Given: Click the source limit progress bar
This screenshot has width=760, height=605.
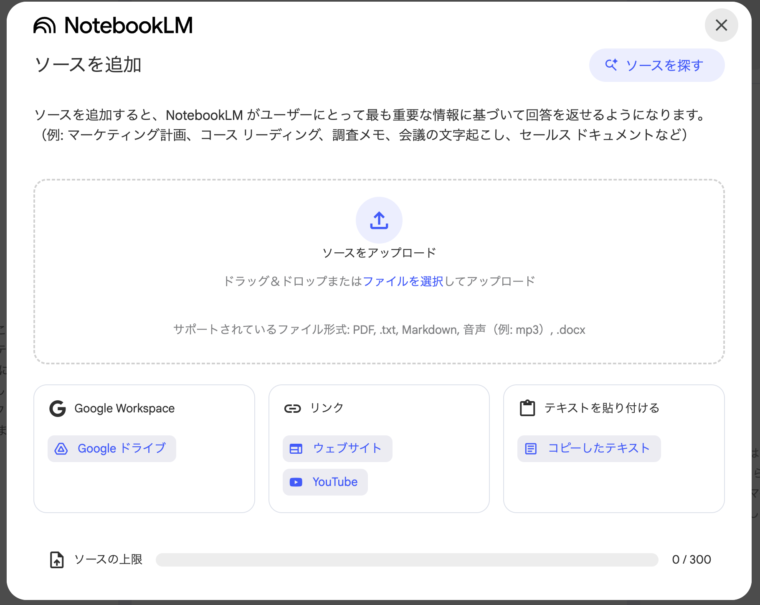Looking at the screenshot, I should pos(406,560).
